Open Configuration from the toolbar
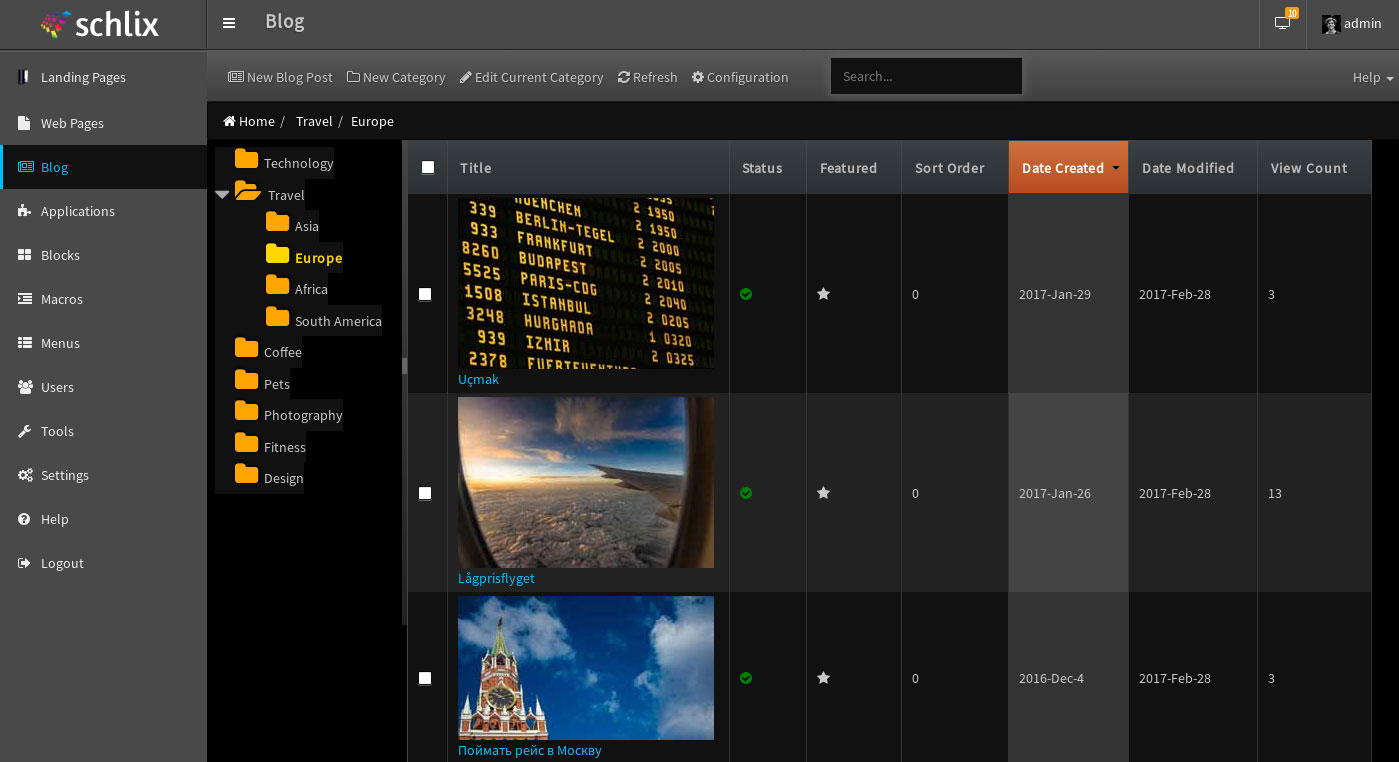Screen dimensions: 1399x762 (740, 77)
